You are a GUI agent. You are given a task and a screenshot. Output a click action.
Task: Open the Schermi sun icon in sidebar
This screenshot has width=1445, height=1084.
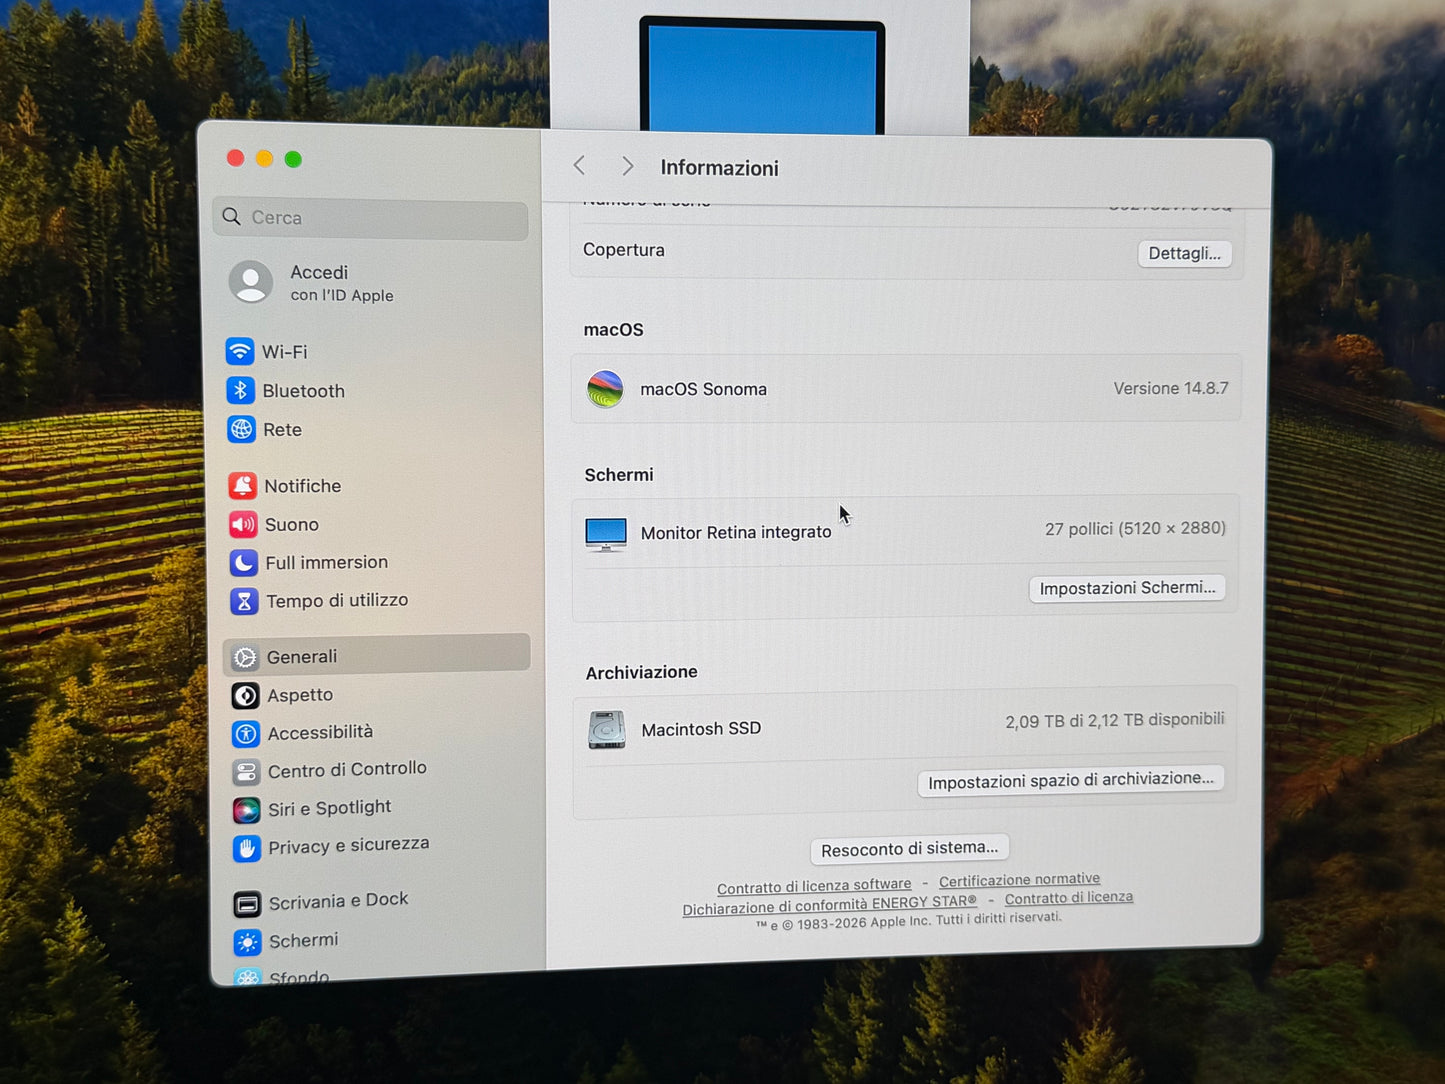[x=247, y=942]
